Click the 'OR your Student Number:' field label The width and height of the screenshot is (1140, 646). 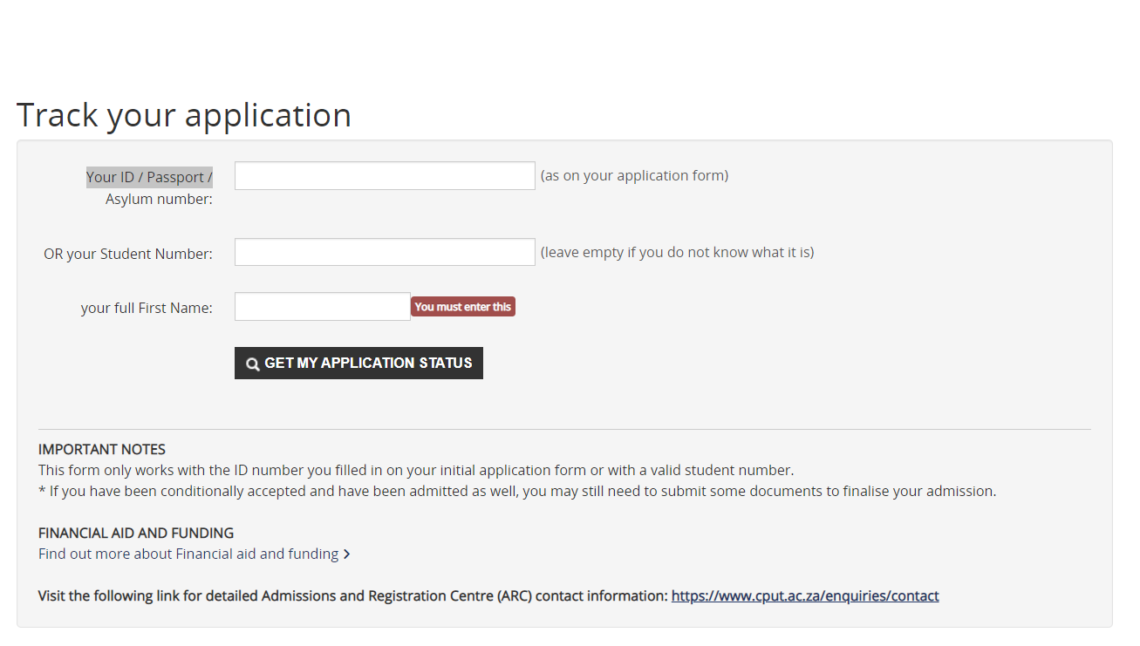(127, 253)
